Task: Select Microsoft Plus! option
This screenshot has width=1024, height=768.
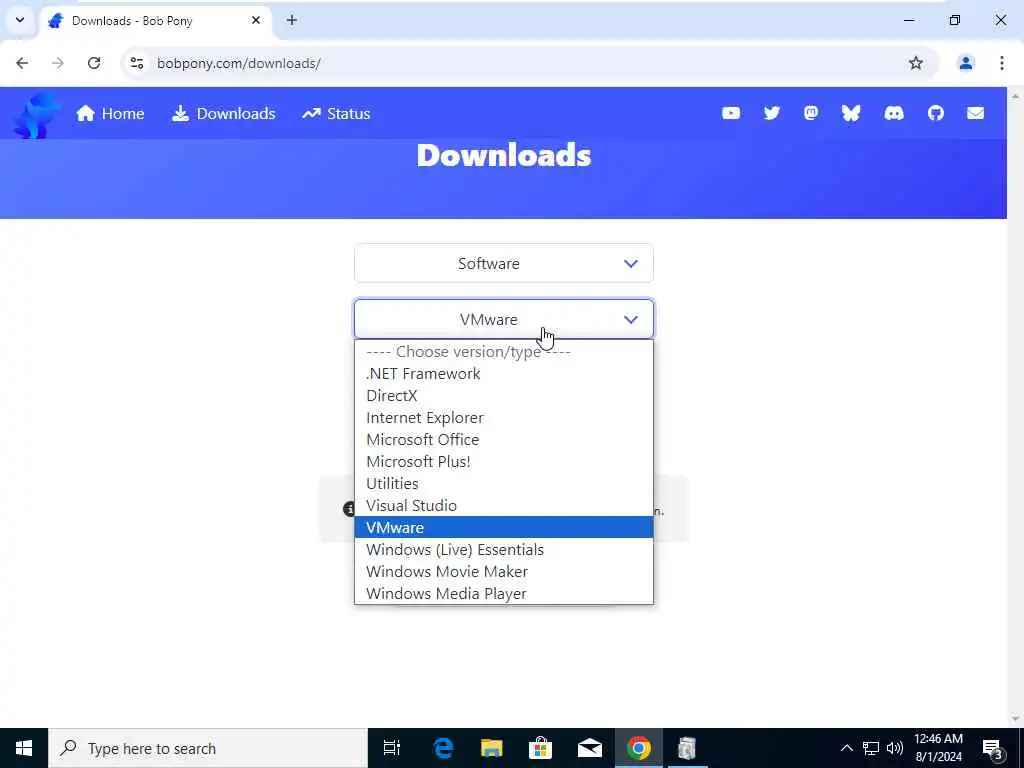Action: [x=504, y=462]
